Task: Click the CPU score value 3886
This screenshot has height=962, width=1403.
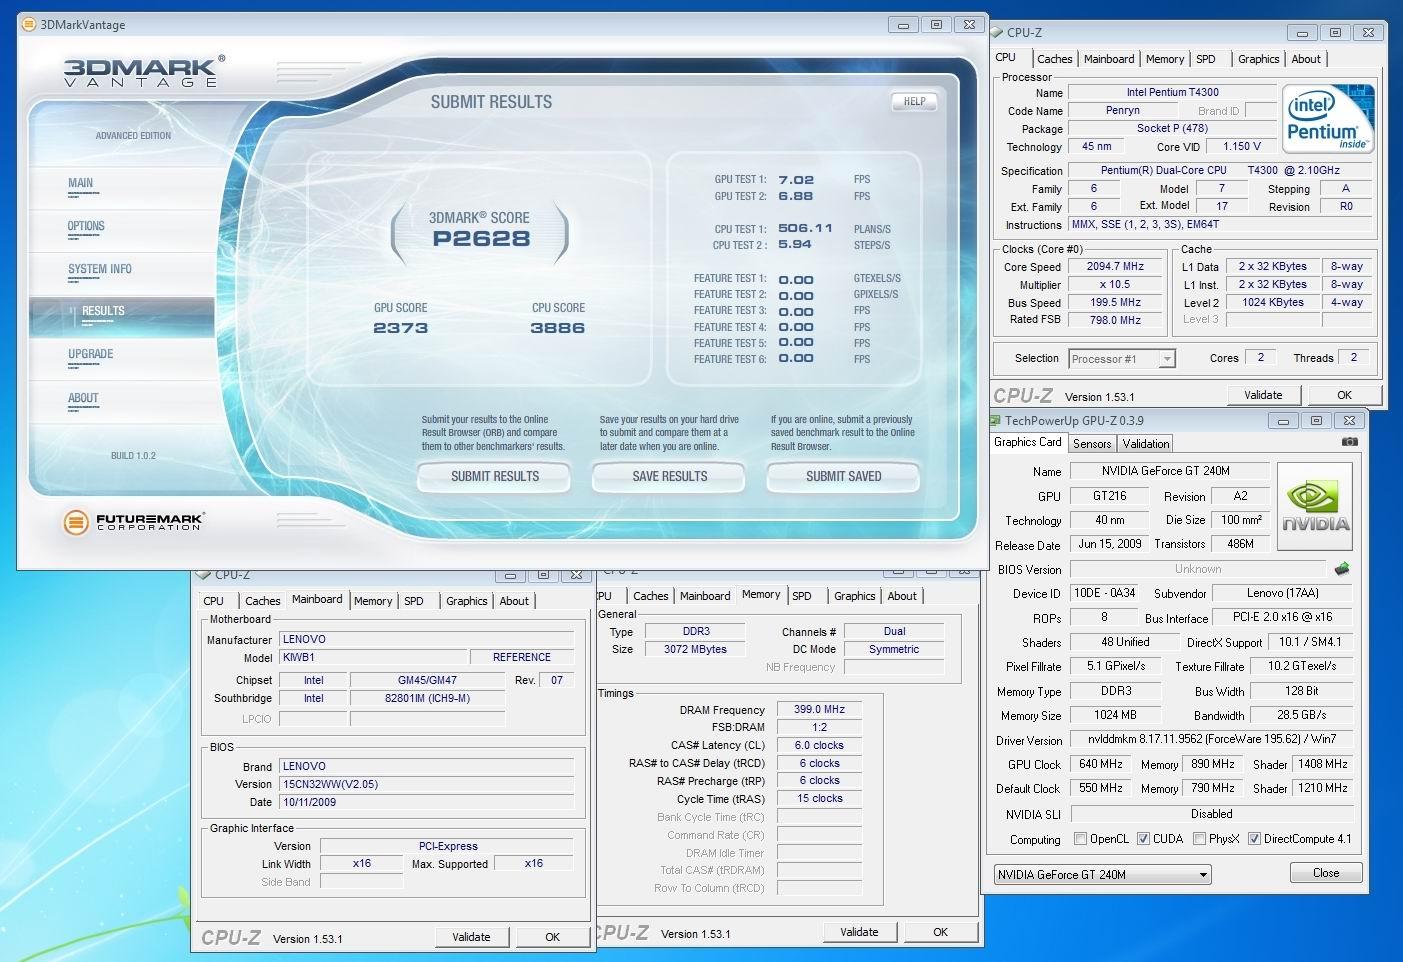Action: pos(557,328)
